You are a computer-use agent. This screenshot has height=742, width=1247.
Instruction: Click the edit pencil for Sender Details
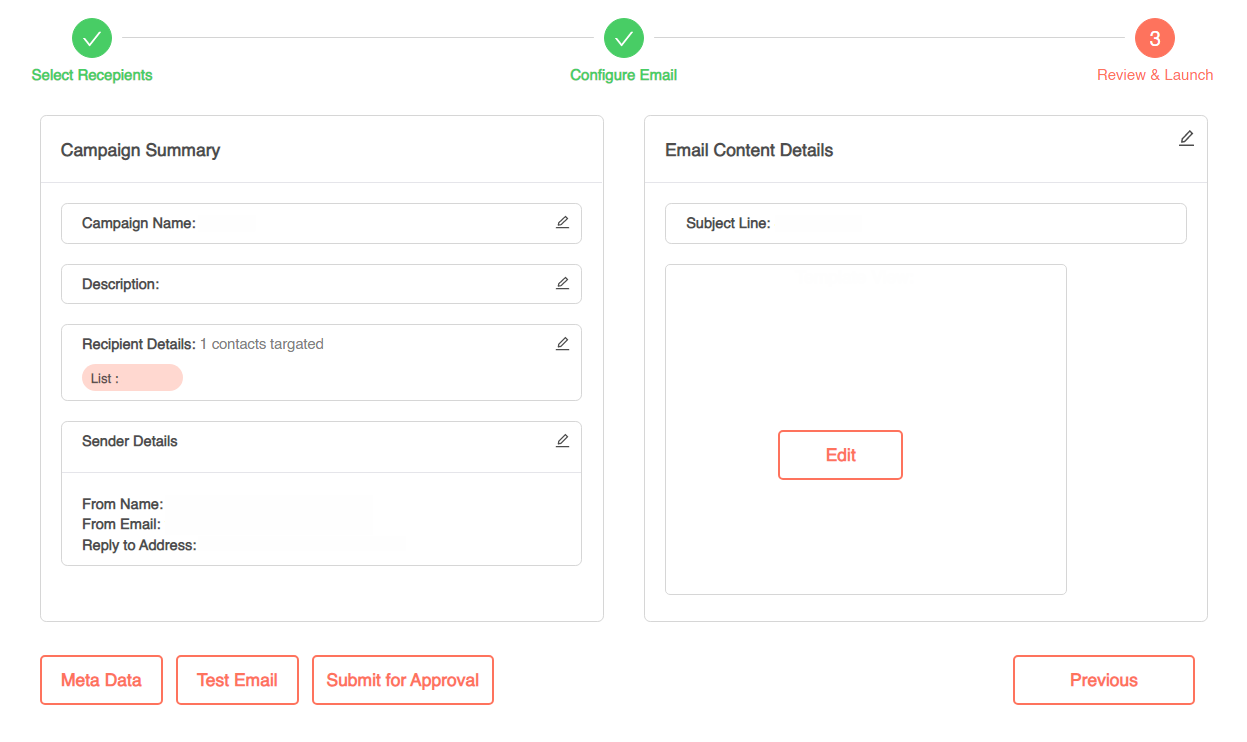pyautogui.click(x=562, y=440)
